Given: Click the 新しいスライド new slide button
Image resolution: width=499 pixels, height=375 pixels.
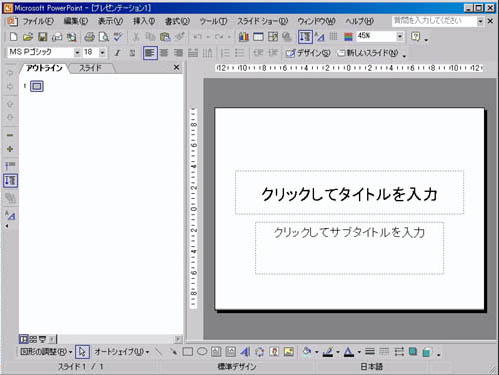Looking at the screenshot, I should 368,53.
